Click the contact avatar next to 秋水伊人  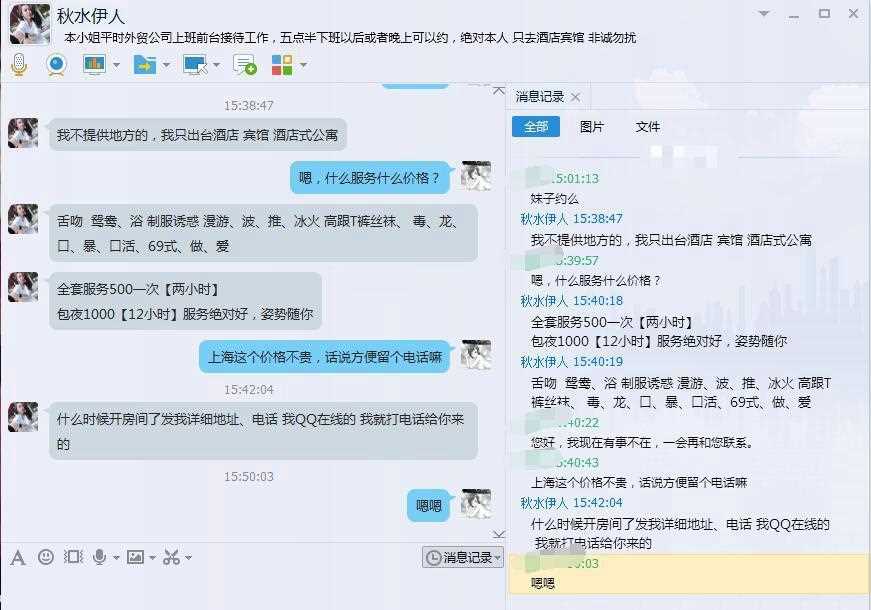point(29,23)
